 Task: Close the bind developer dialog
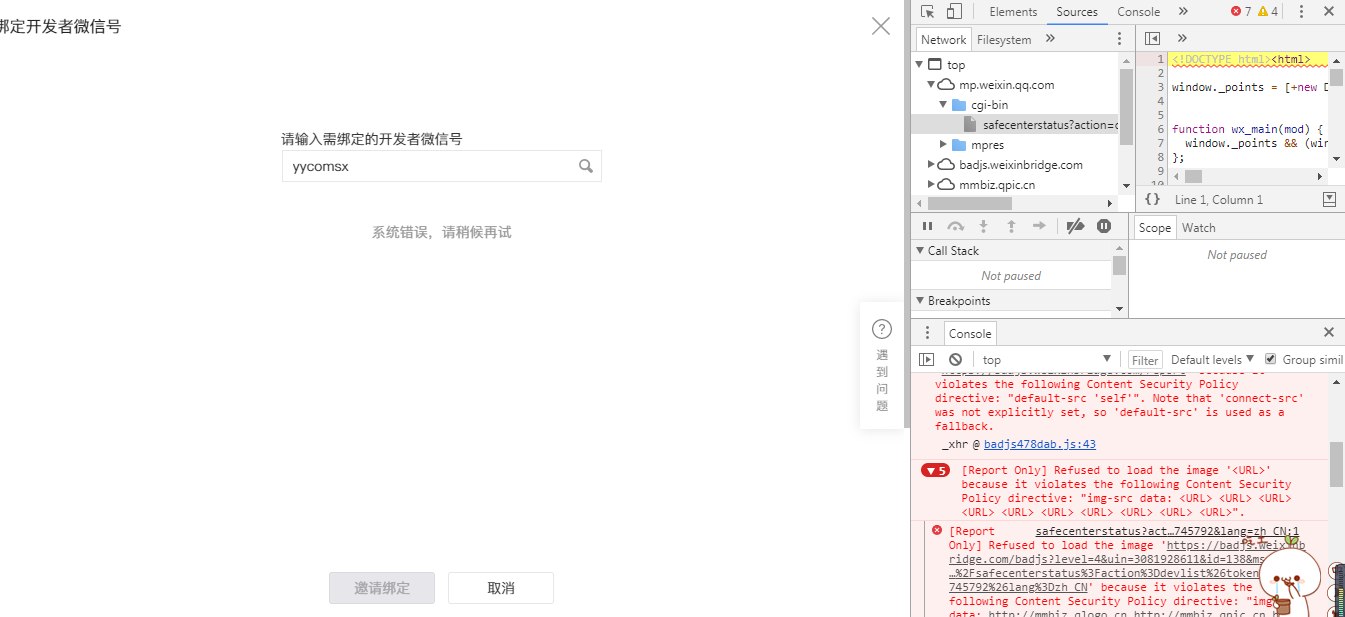coord(881,26)
